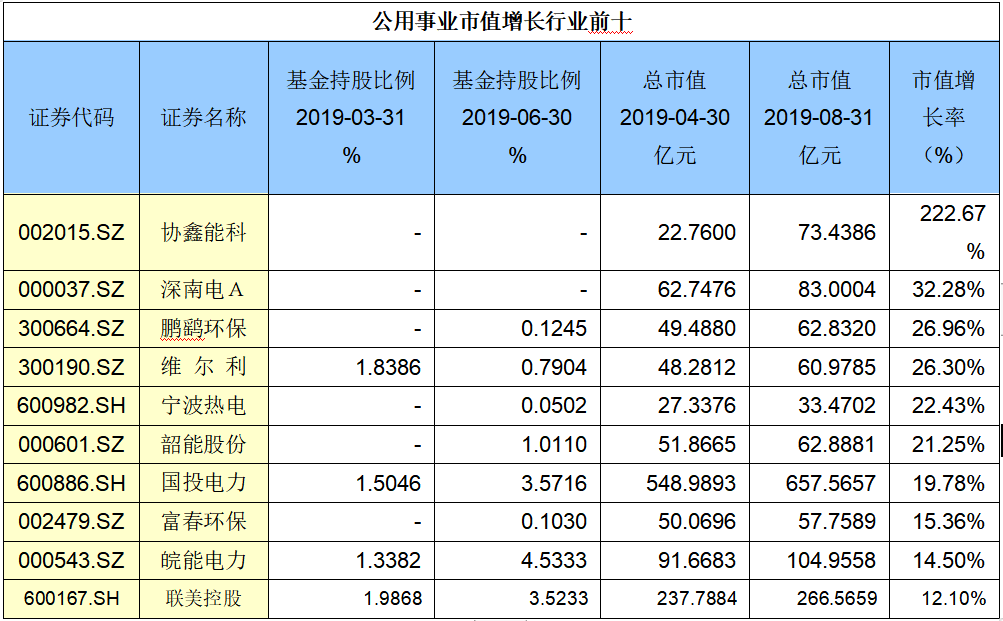
Task: Select code cell 000037.SZ
Action: coord(72,290)
